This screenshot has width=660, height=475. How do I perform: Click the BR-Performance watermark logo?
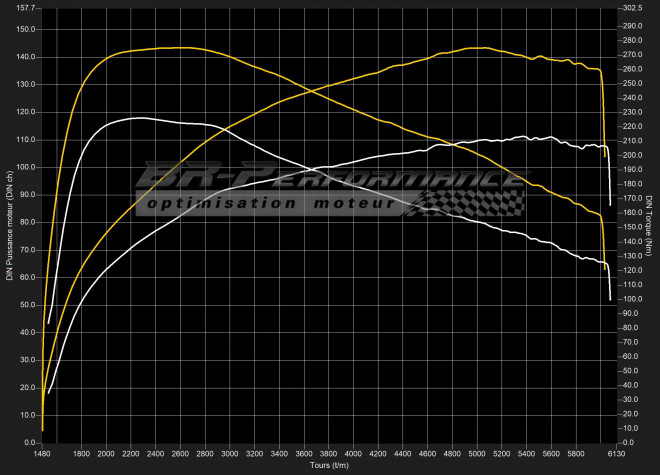click(x=330, y=180)
